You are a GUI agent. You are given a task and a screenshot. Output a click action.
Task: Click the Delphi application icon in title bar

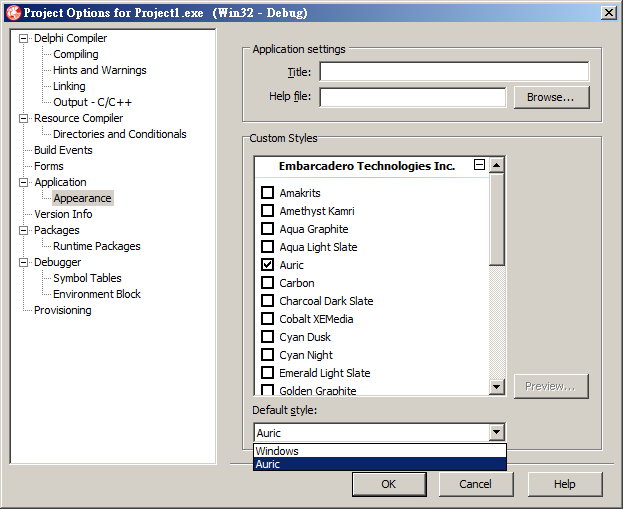(13, 13)
